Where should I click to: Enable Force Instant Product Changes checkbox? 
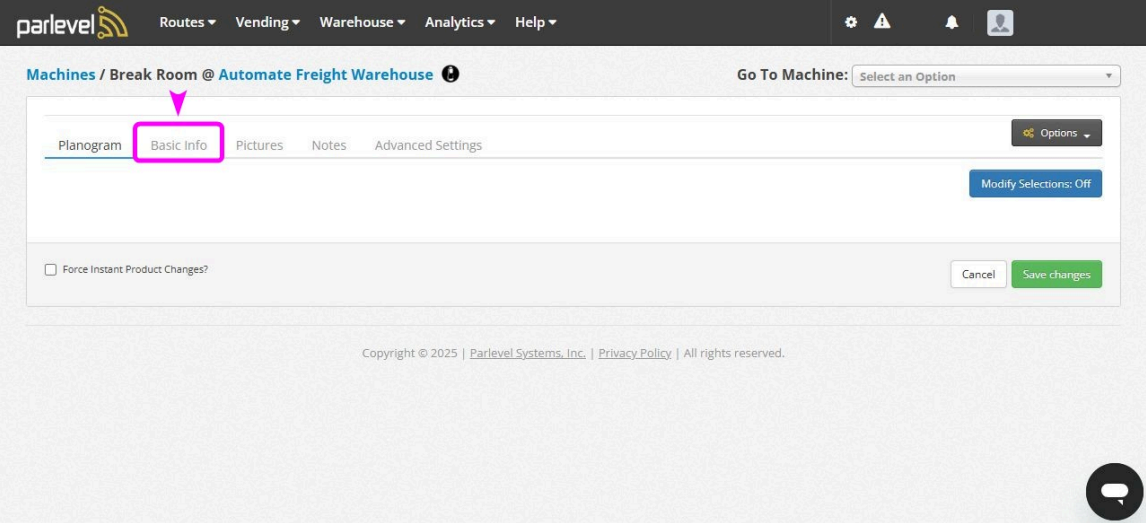[x=51, y=270]
